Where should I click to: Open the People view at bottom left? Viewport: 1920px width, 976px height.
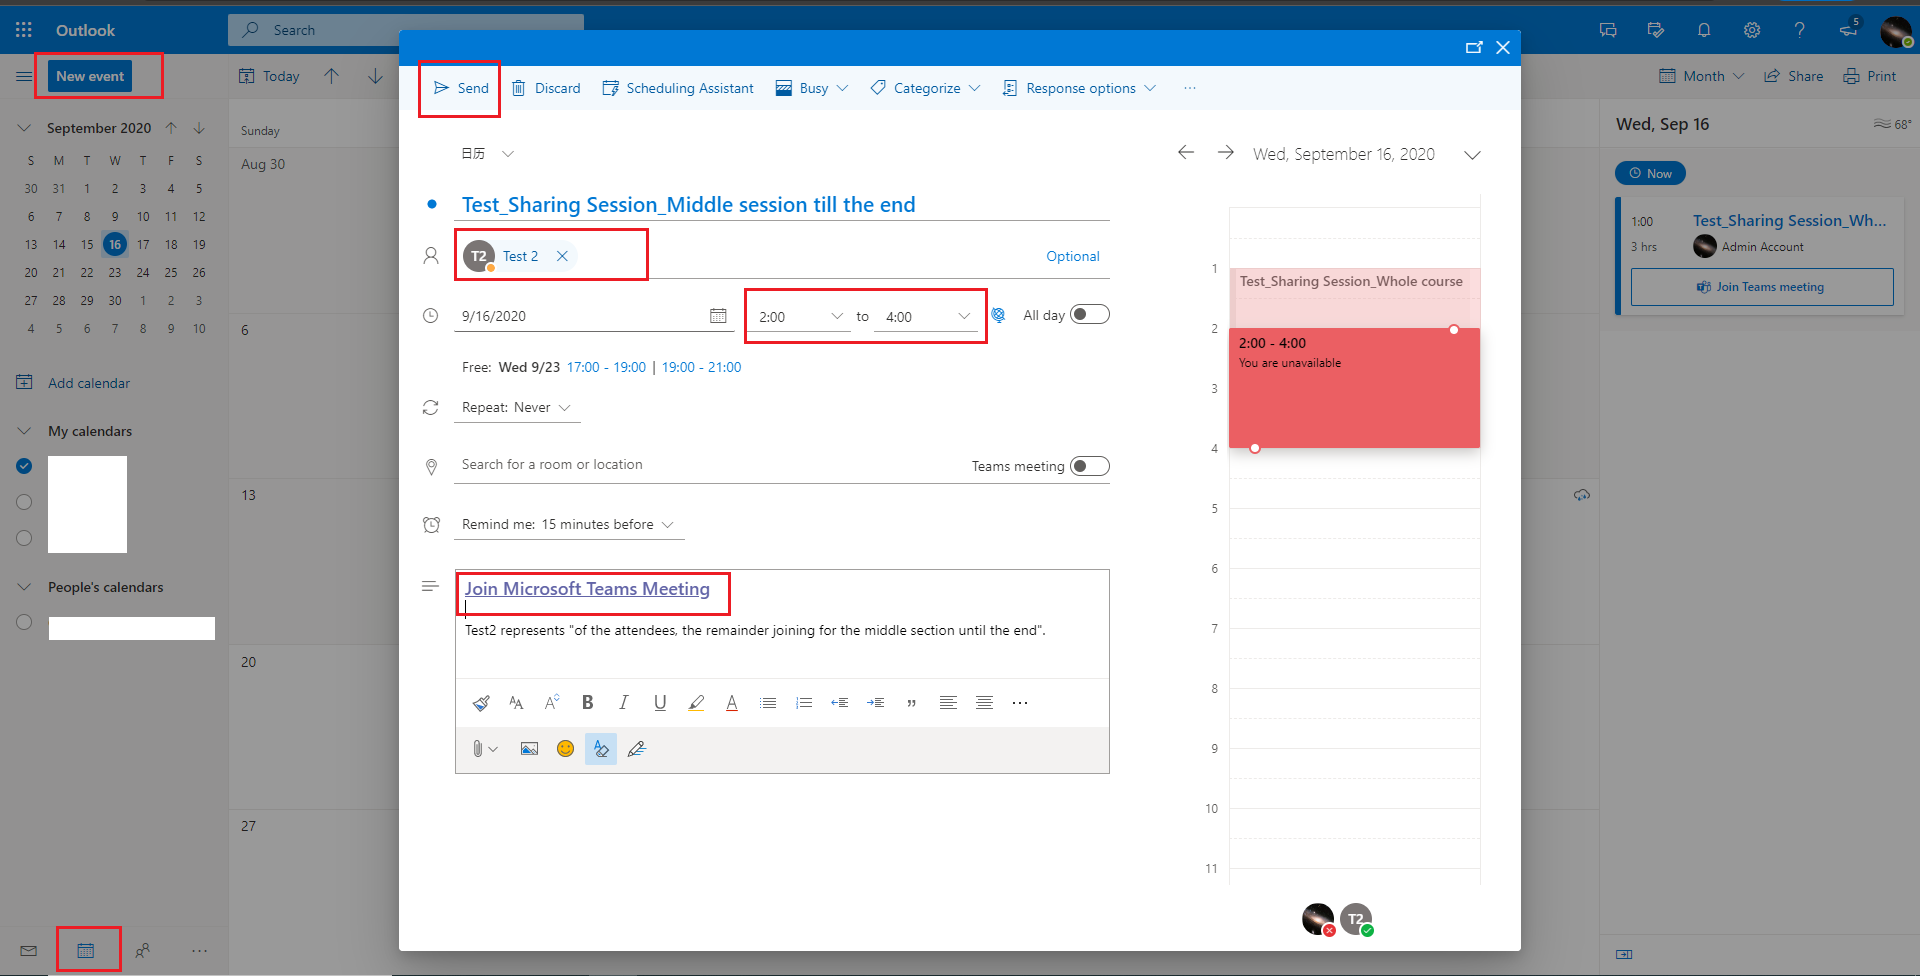143,950
